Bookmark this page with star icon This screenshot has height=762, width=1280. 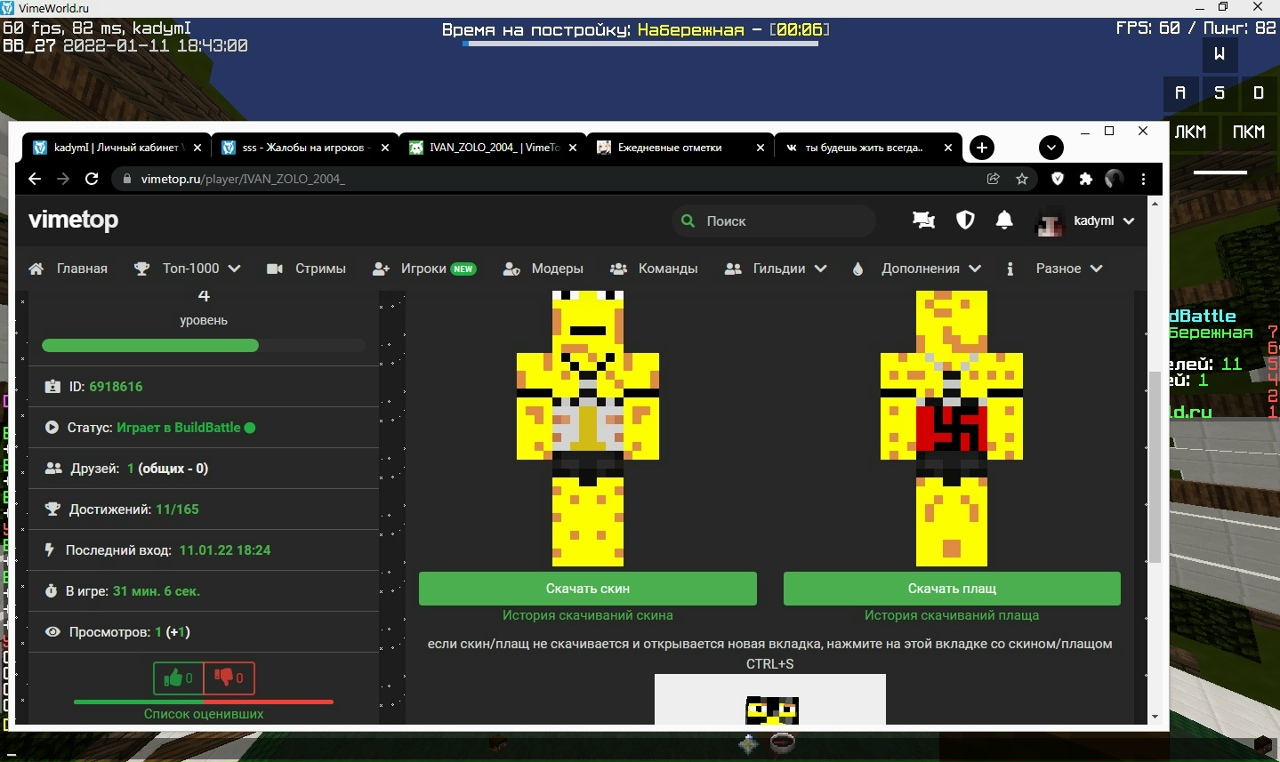click(1022, 179)
